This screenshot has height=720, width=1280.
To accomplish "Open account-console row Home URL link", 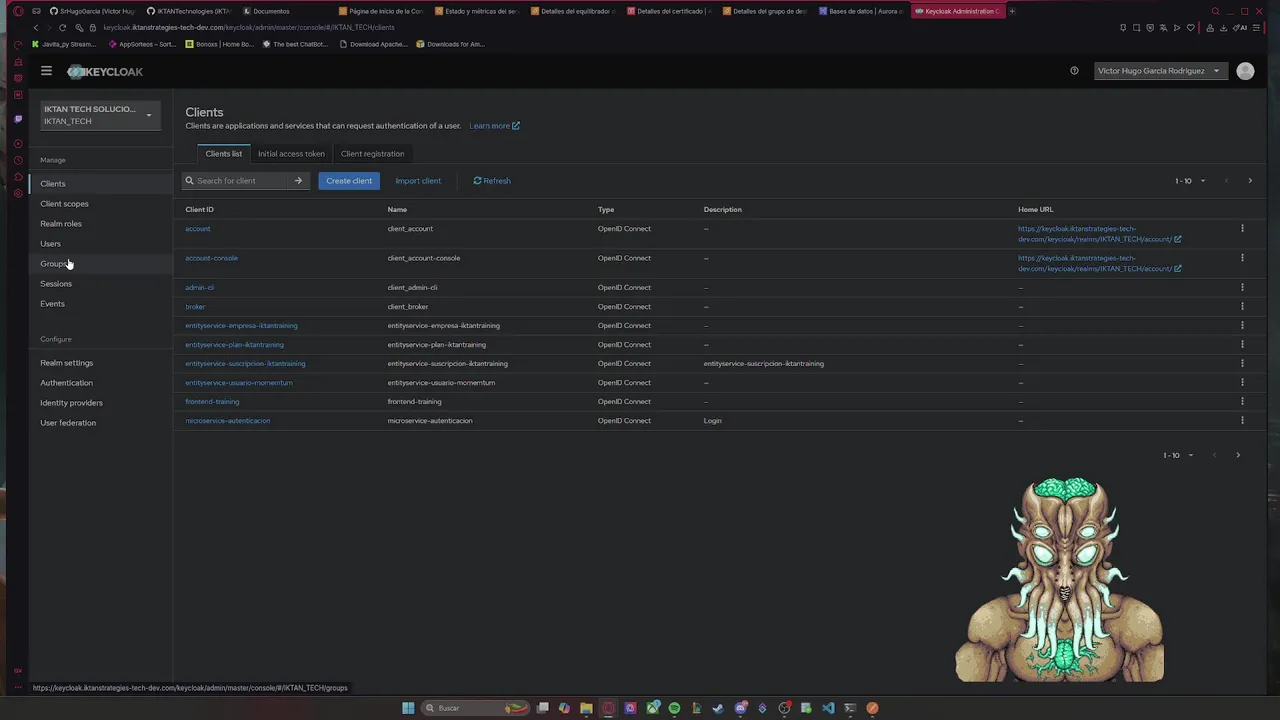I will (x=1099, y=263).
